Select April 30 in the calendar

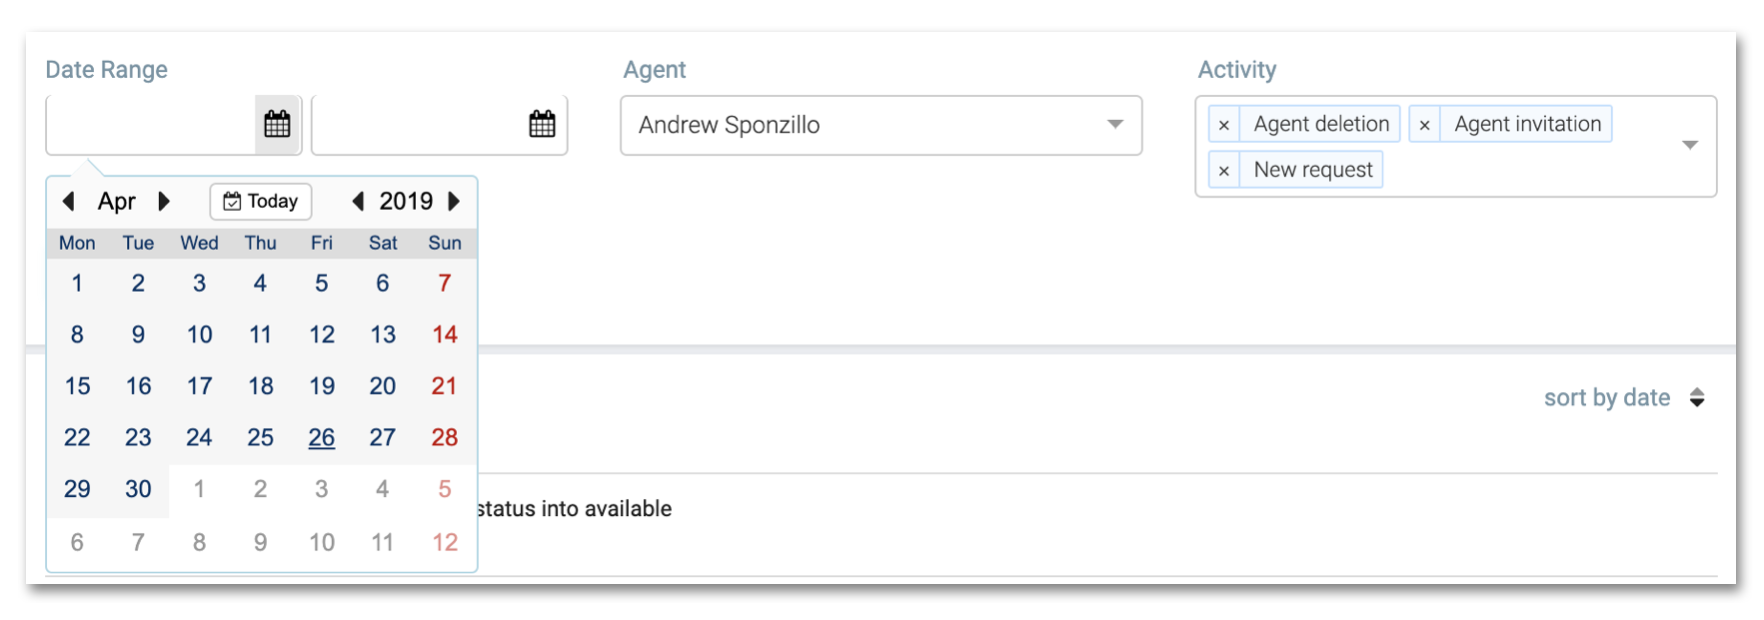pyautogui.click(x=138, y=489)
